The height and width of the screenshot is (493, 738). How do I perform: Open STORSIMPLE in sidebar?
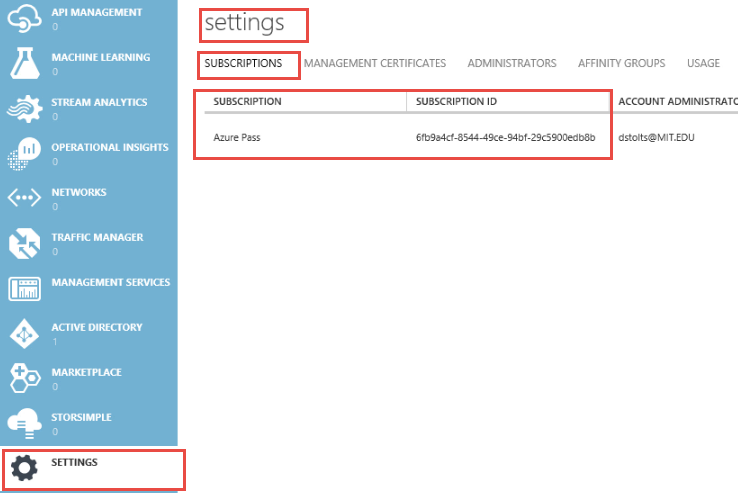coord(89,423)
